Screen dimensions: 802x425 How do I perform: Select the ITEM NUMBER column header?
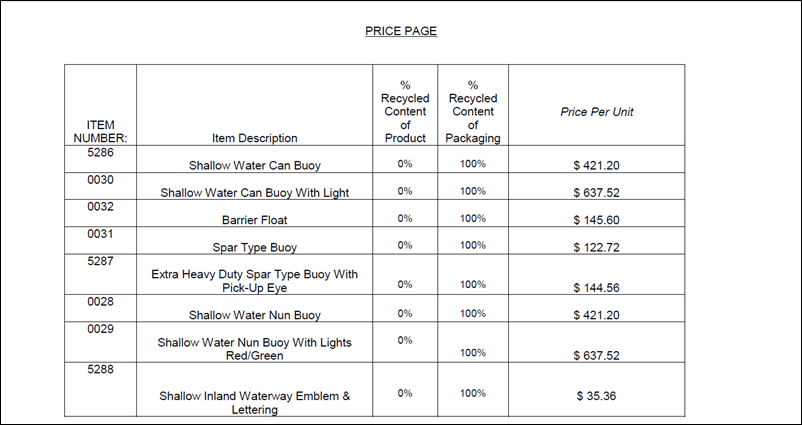pyautogui.click(x=100, y=131)
